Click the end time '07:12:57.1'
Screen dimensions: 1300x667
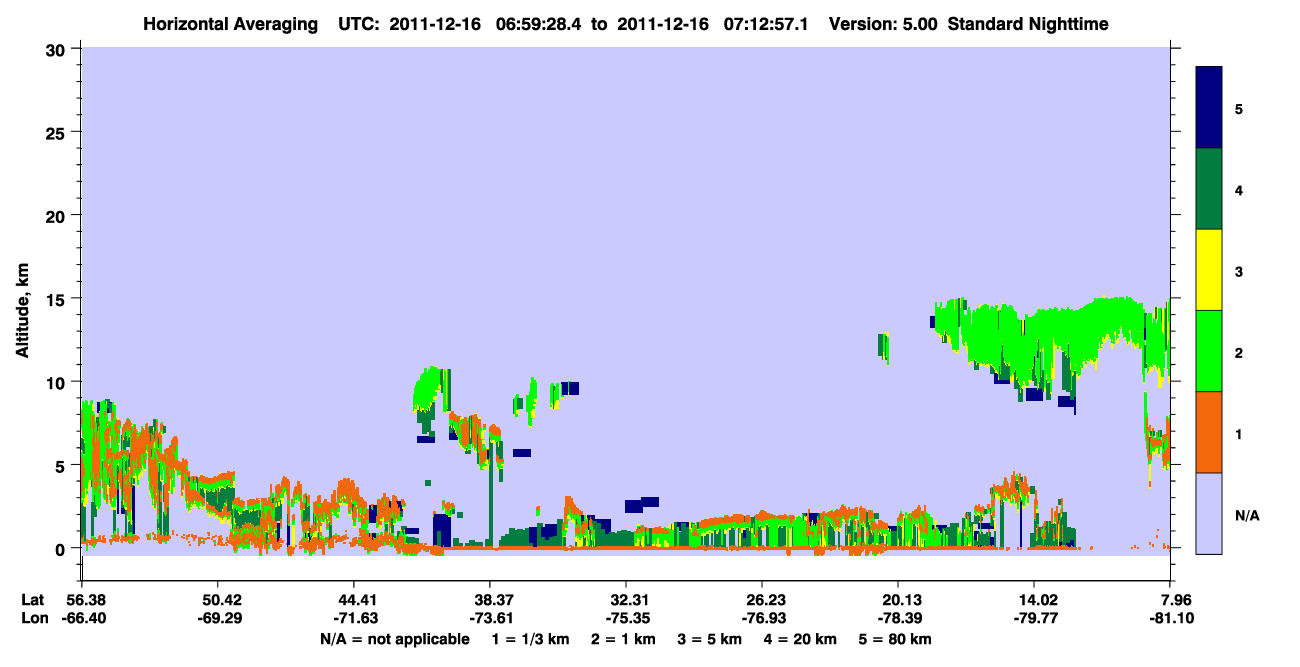tap(764, 23)
